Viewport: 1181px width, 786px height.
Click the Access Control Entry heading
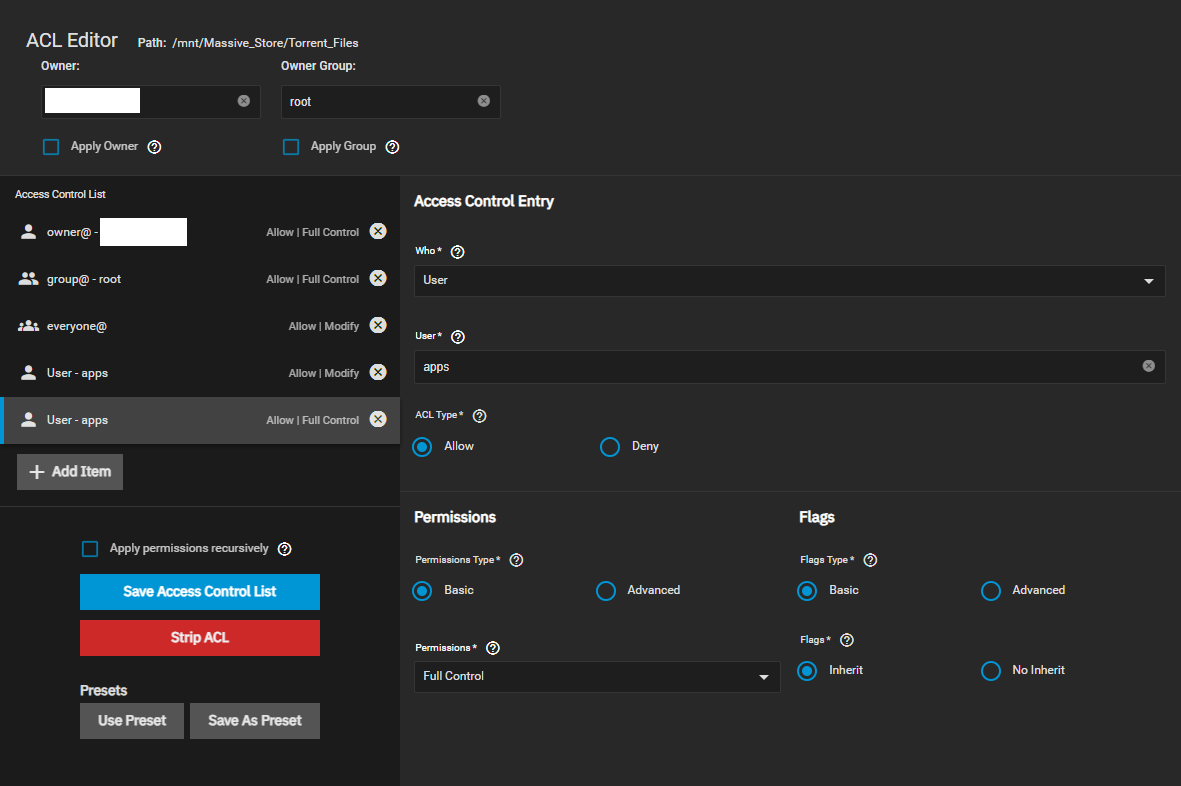484,201
